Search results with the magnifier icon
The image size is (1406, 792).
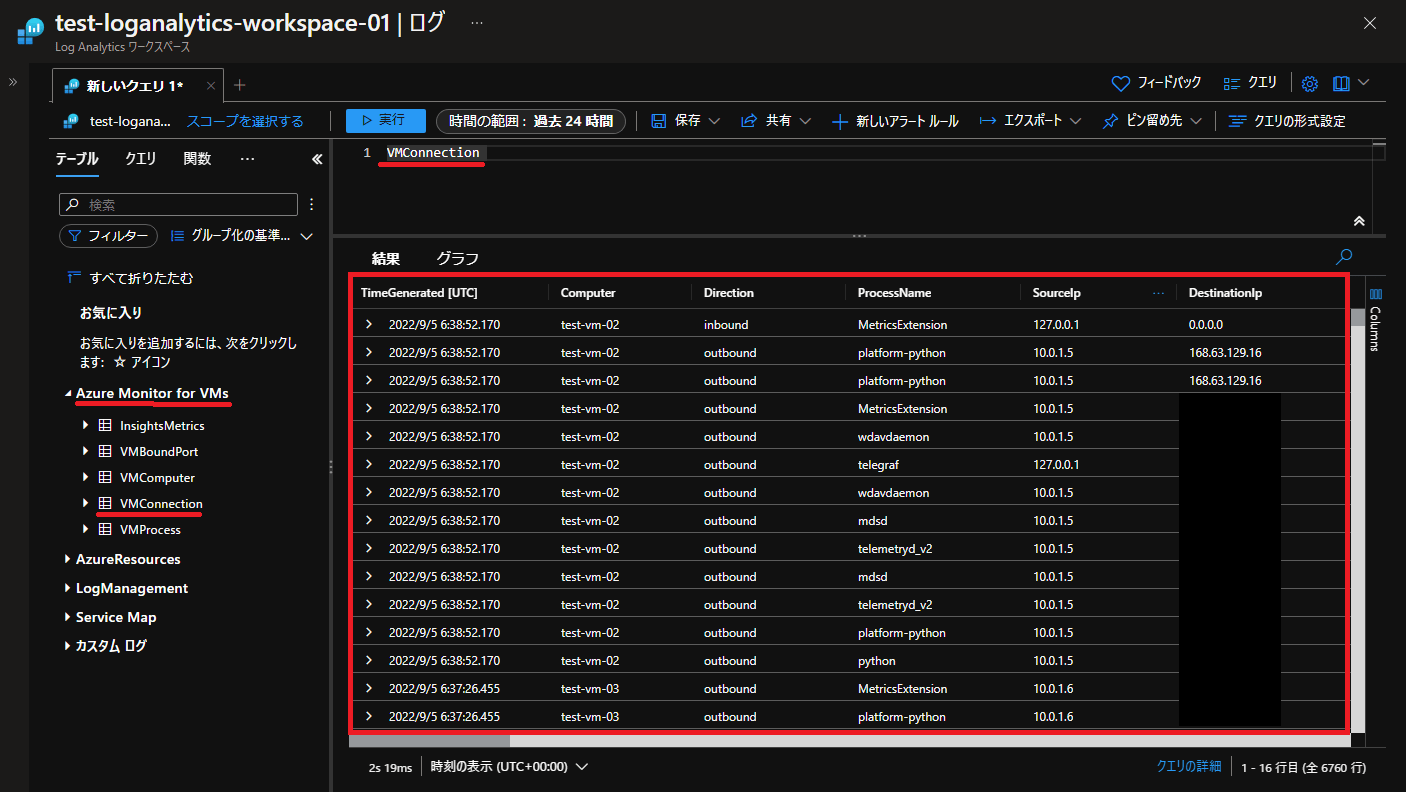[1345, 256]
